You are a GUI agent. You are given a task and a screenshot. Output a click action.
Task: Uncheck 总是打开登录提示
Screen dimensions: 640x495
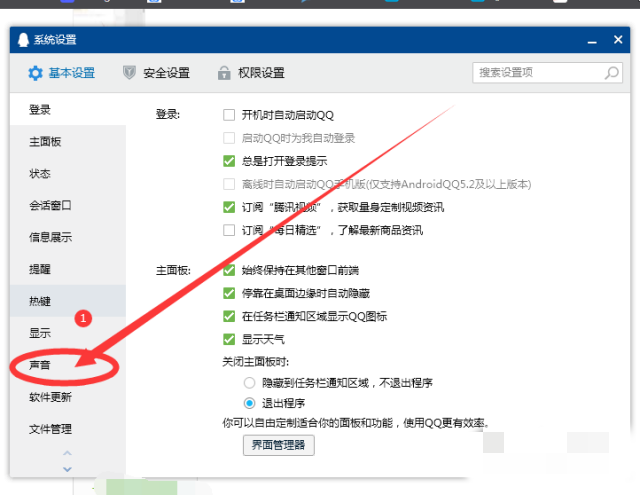(229, 161)
